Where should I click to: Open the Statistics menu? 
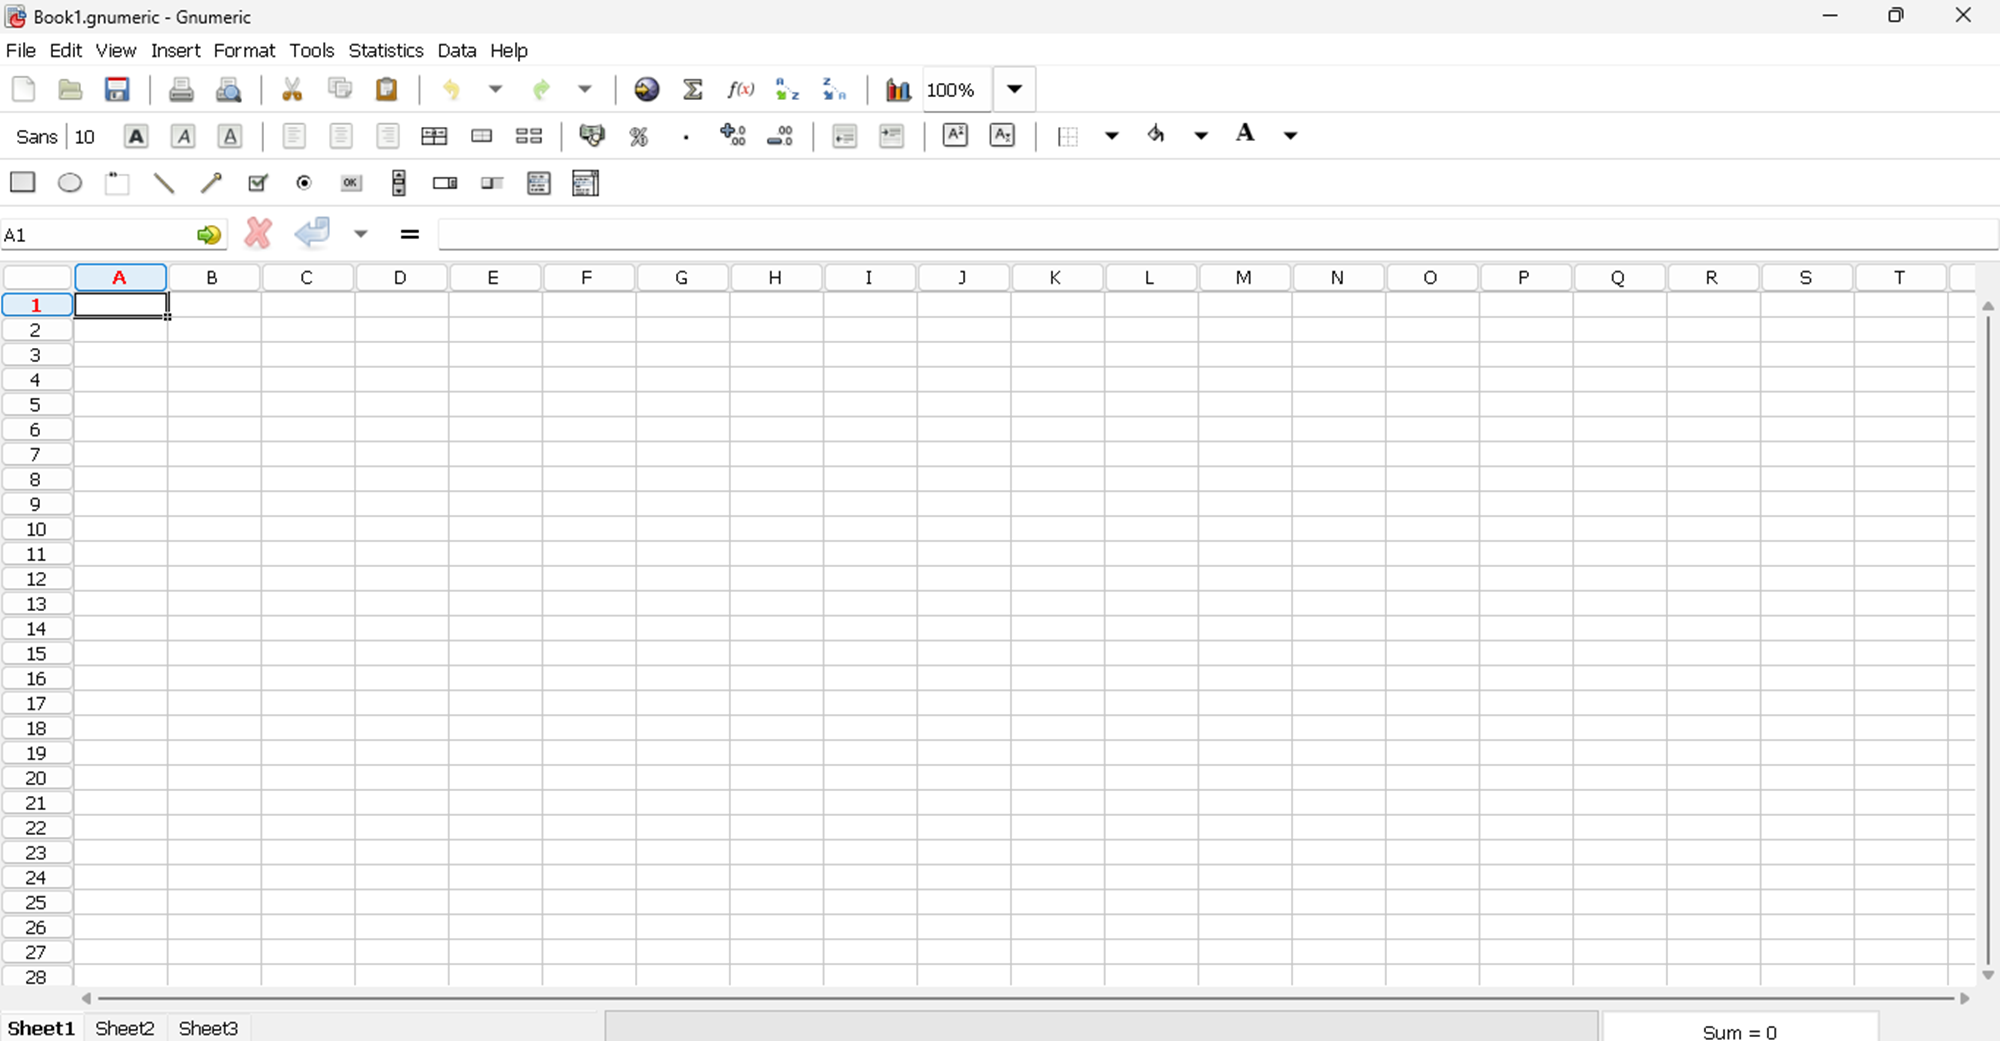click(386, 50)
